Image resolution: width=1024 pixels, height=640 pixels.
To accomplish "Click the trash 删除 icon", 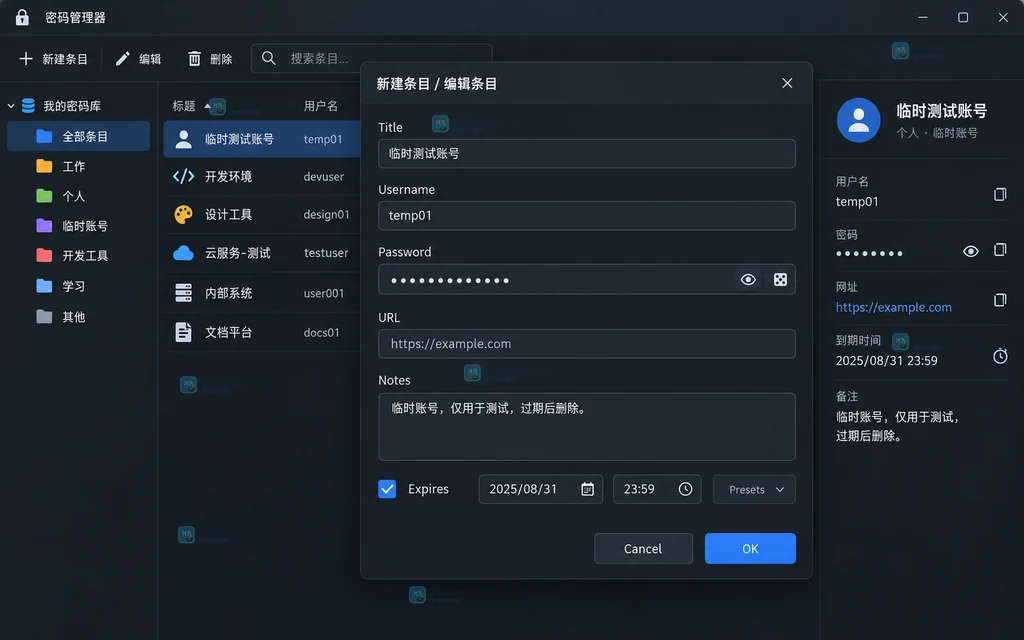I will [x=195, y=59].
